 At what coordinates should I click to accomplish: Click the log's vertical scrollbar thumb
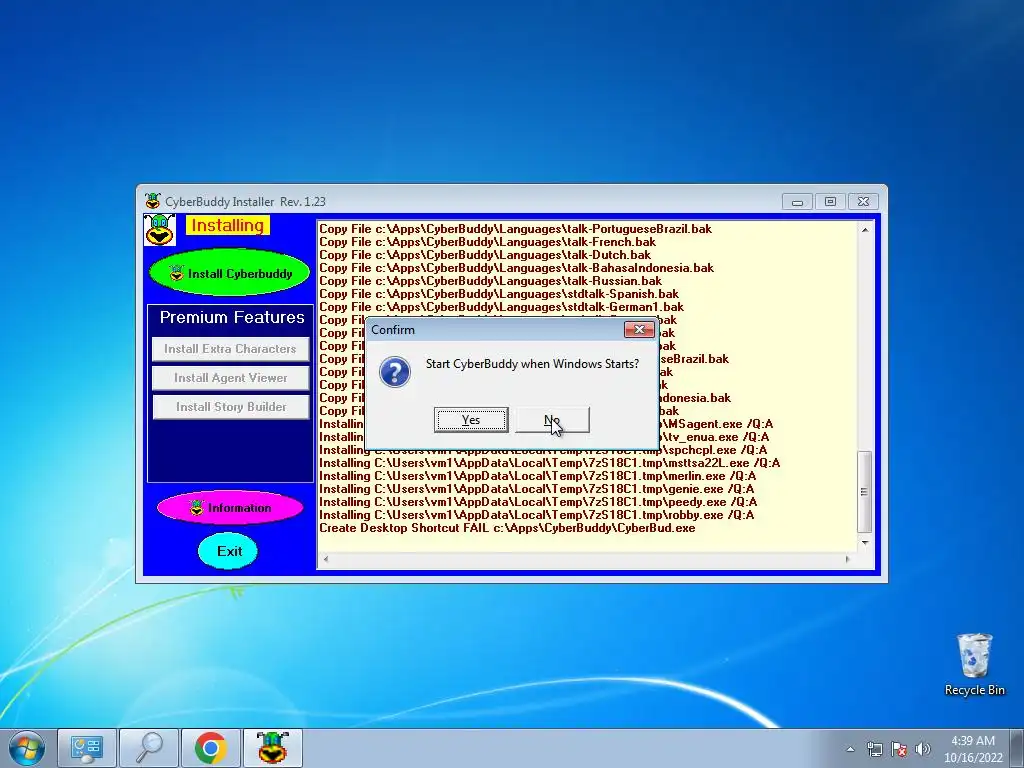pos(865,492)
